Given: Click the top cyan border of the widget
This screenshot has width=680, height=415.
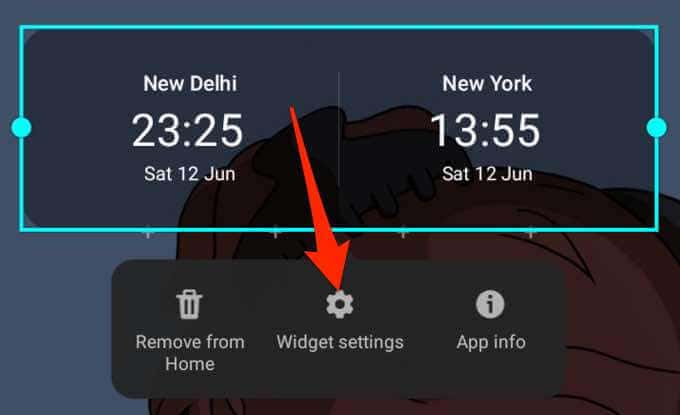Looking at the screenshot, I should tap(339, 27).
